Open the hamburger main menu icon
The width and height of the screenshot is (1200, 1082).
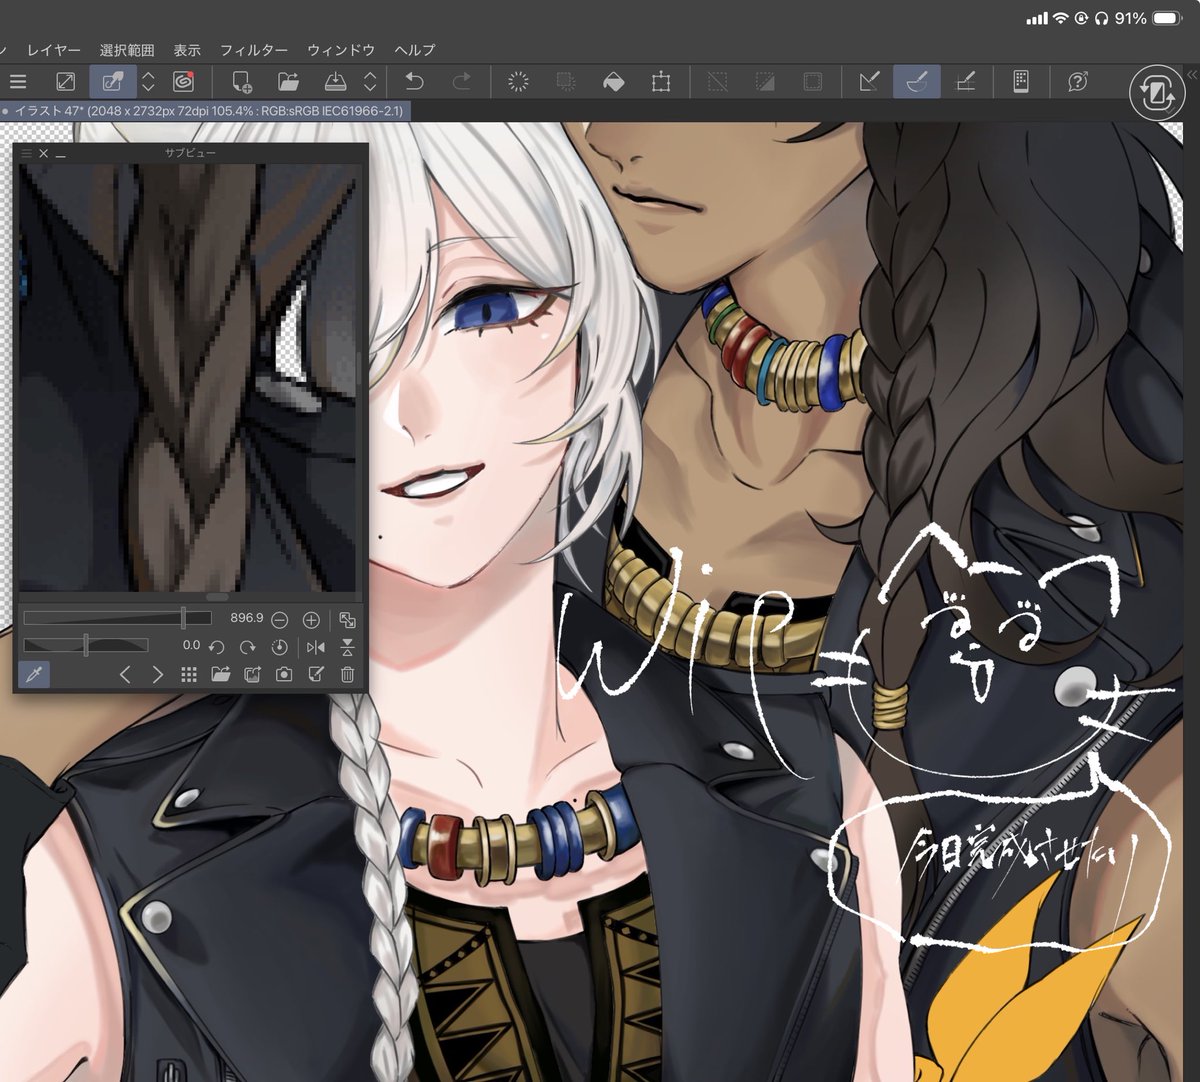click(18, 82)
